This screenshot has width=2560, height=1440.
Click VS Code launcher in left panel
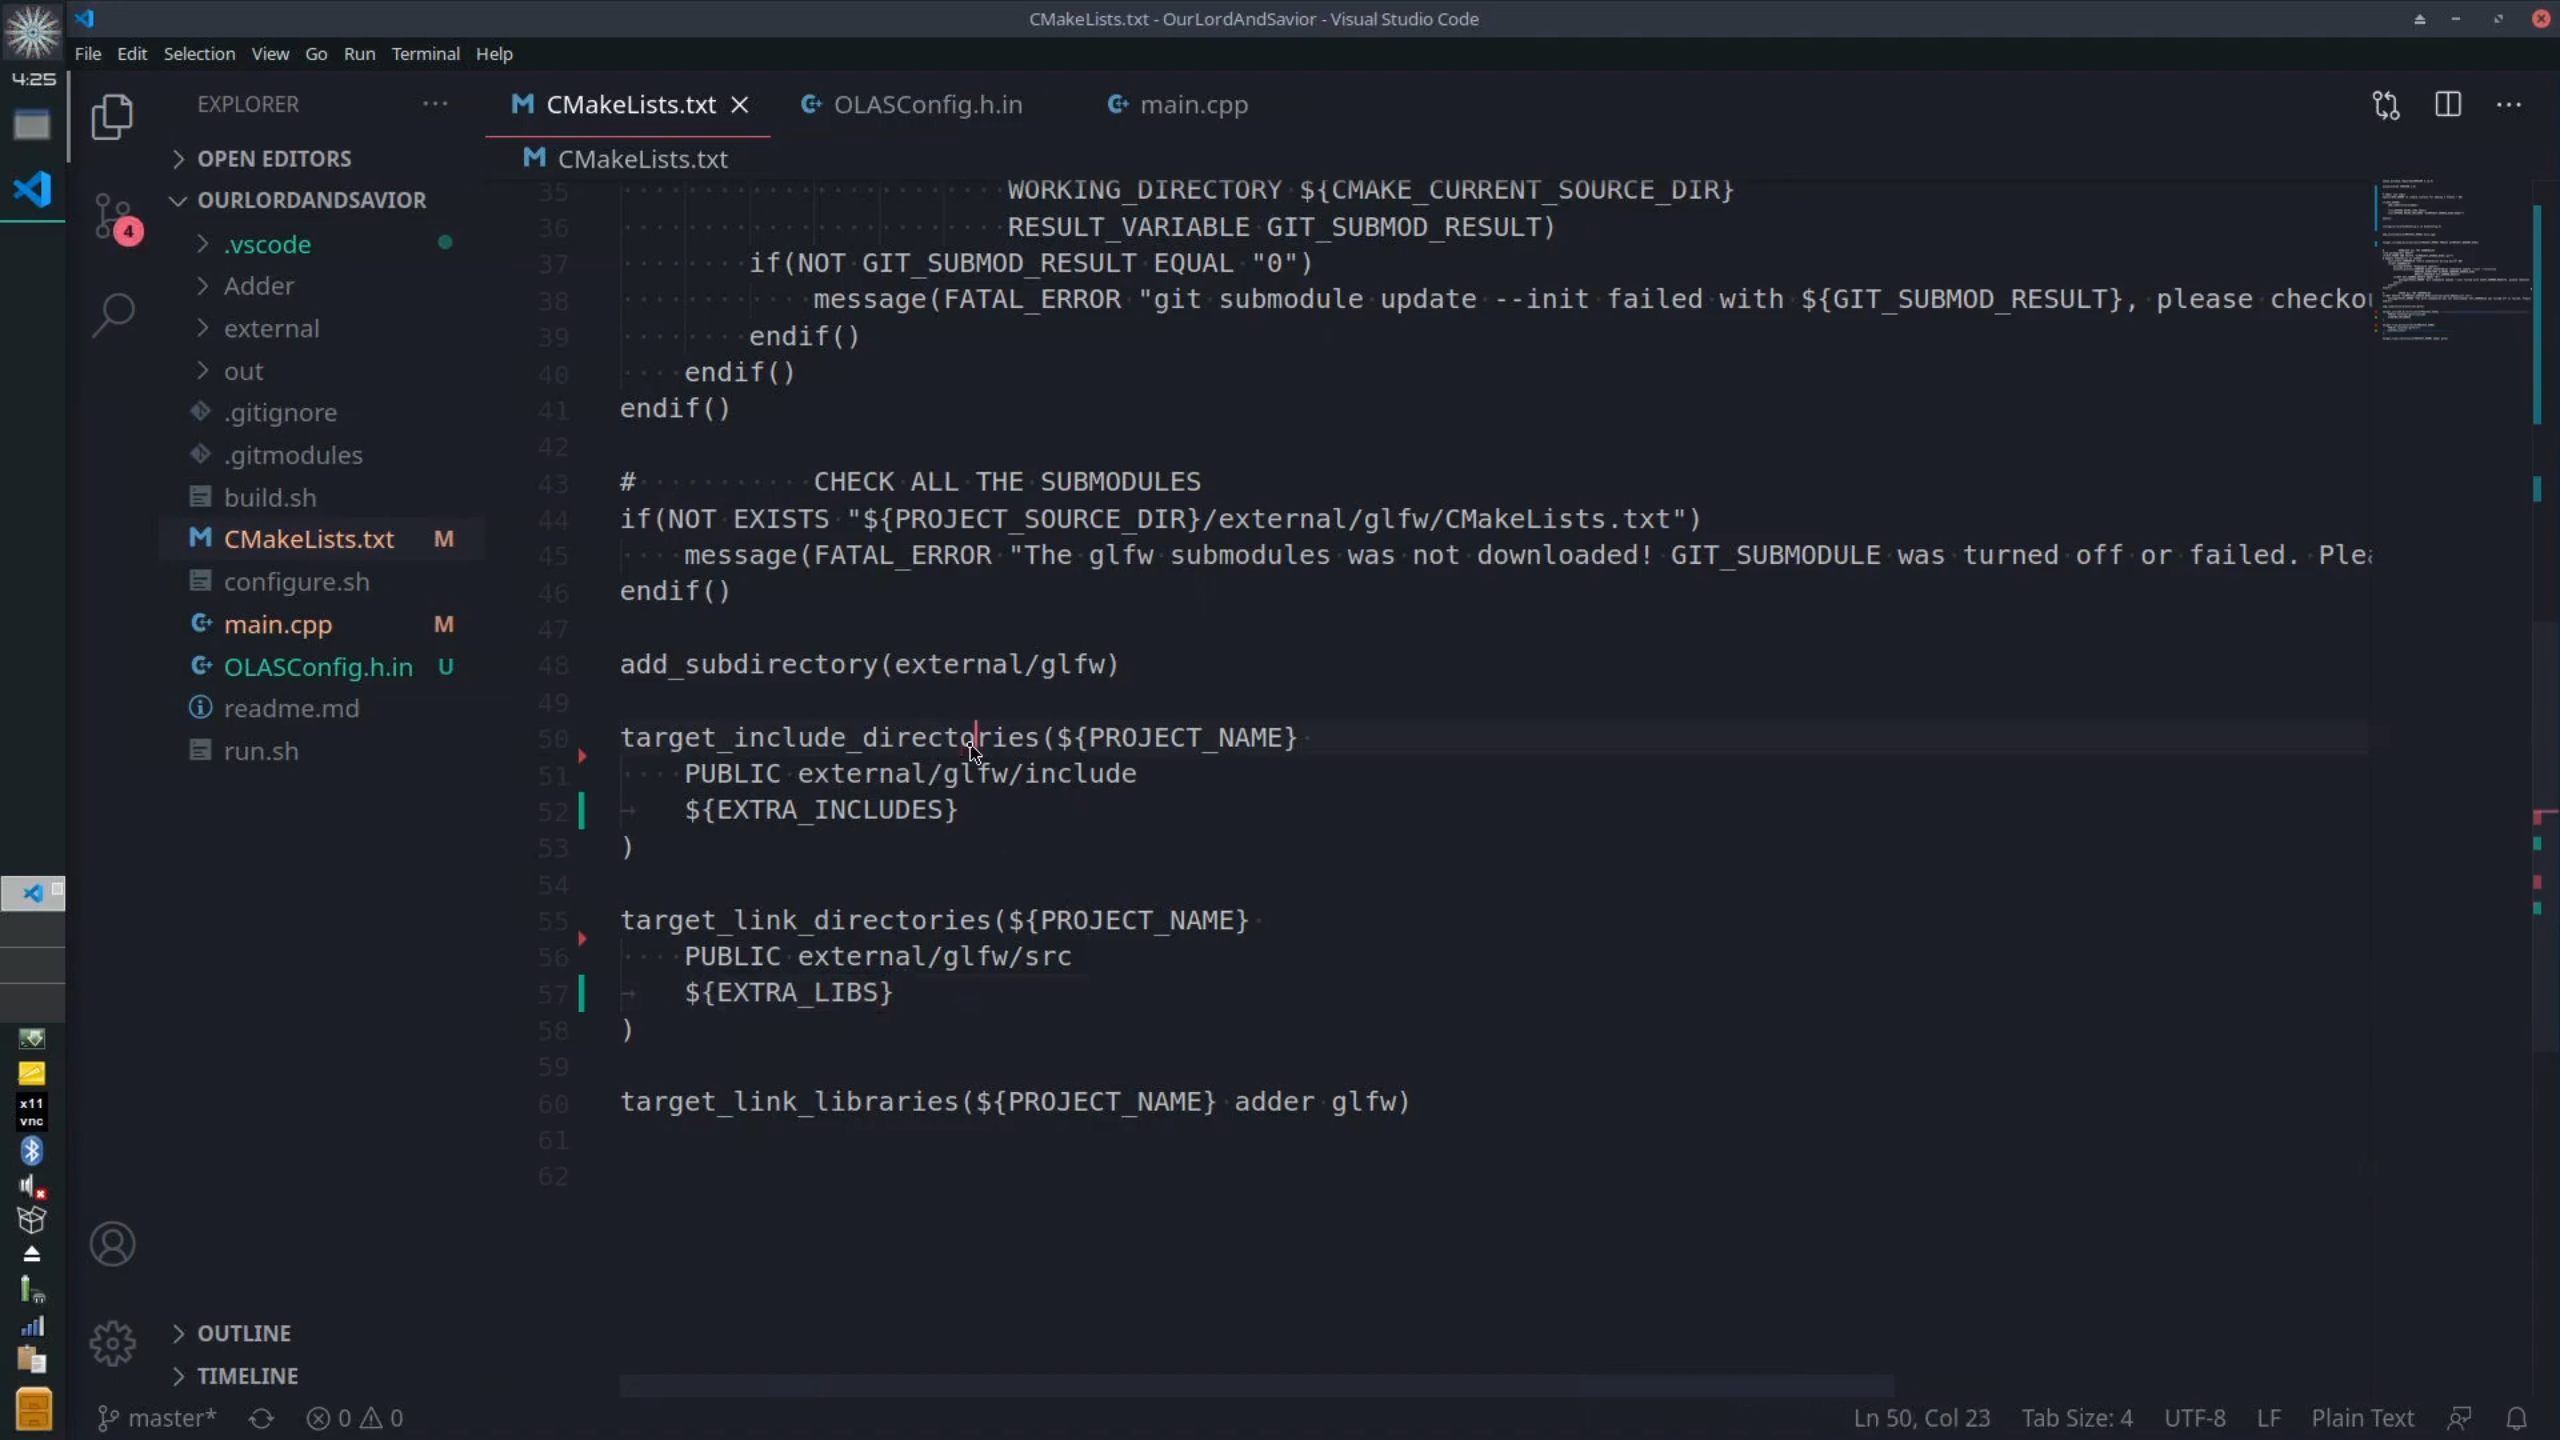click(x=32, y=188)
